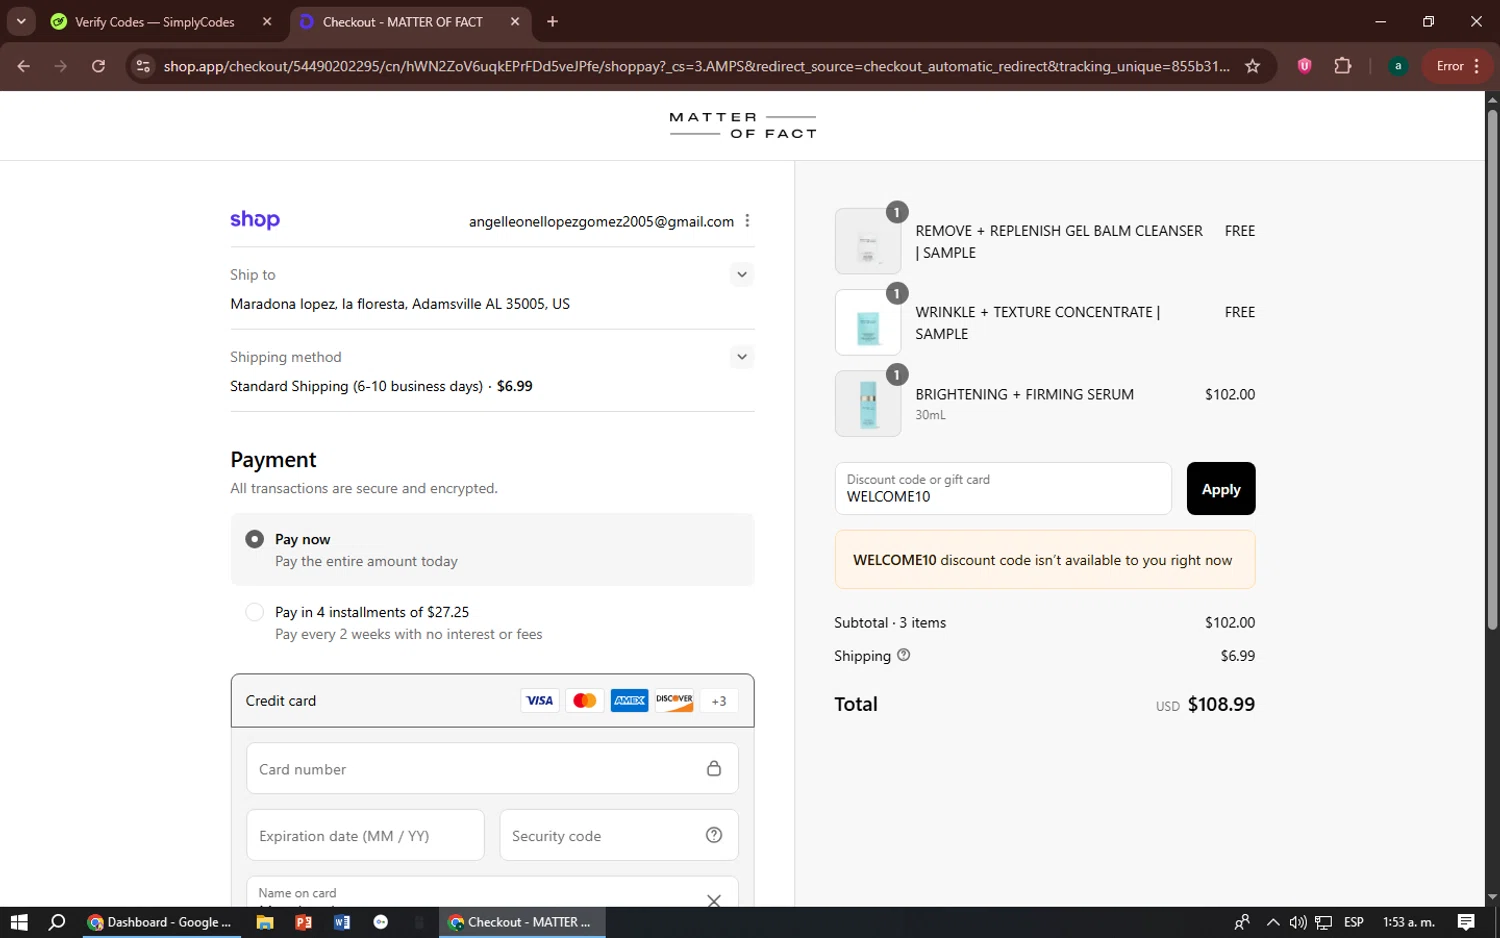Click the browser forward arrow
1500x938 pixels.
click(61, 66)
